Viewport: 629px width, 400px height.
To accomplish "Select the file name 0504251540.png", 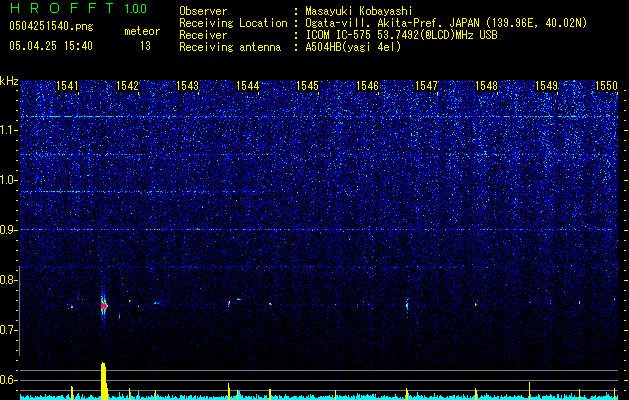I will (x=51, y=27).
